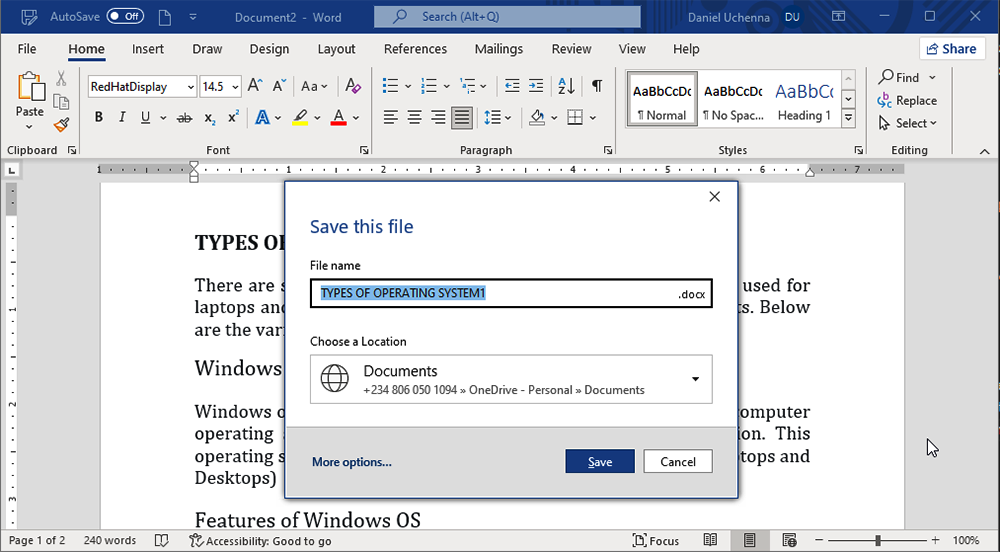Activate the Format Painter brush
The image size is (1000, 552).
coord(61,125)
